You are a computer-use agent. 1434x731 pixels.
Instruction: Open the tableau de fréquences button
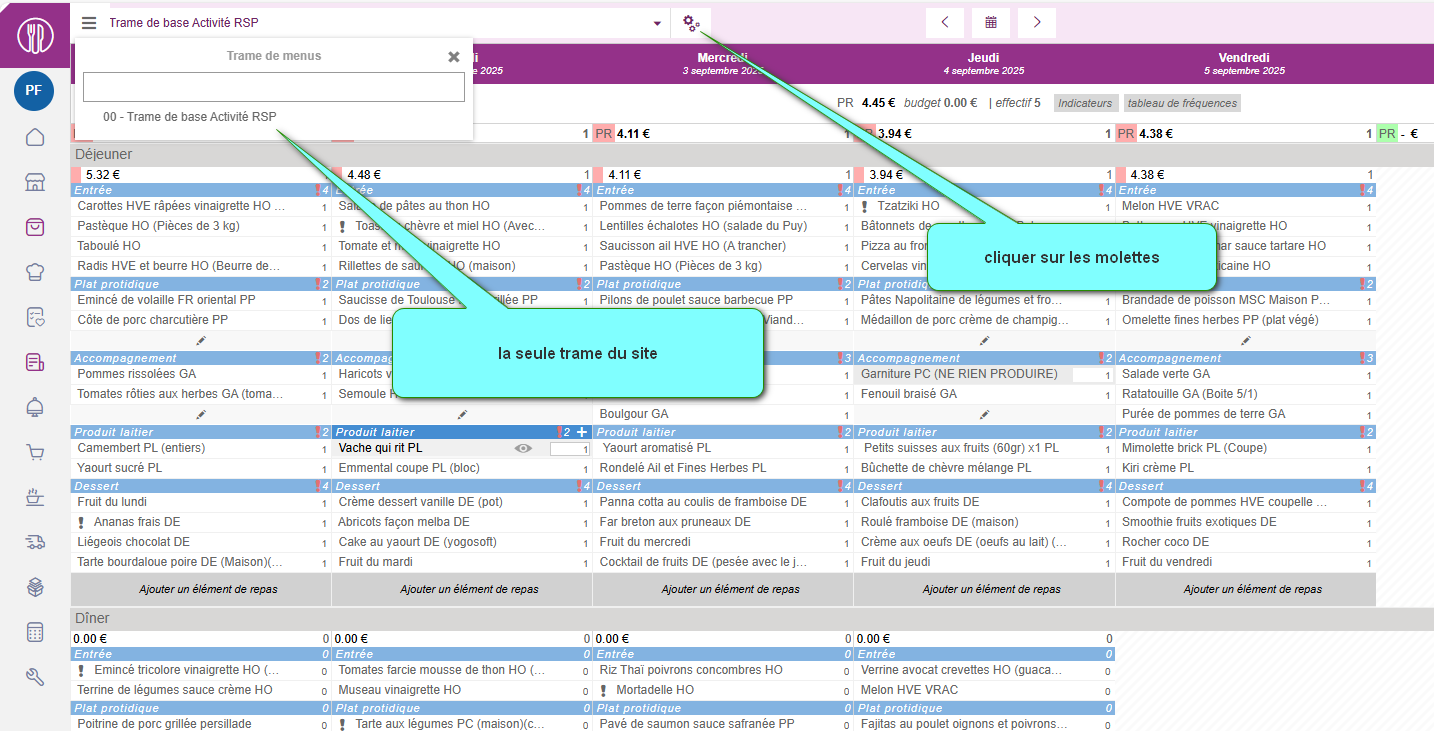click(x=1182, y=103)
